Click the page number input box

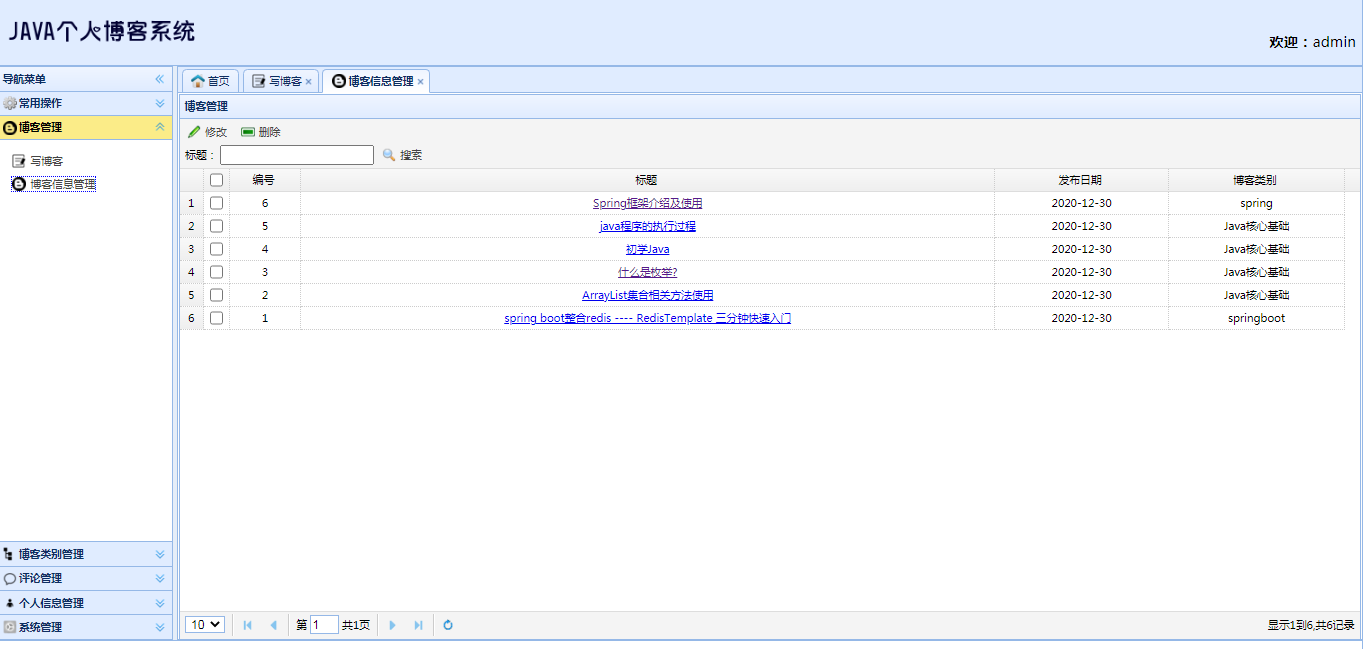324,625
